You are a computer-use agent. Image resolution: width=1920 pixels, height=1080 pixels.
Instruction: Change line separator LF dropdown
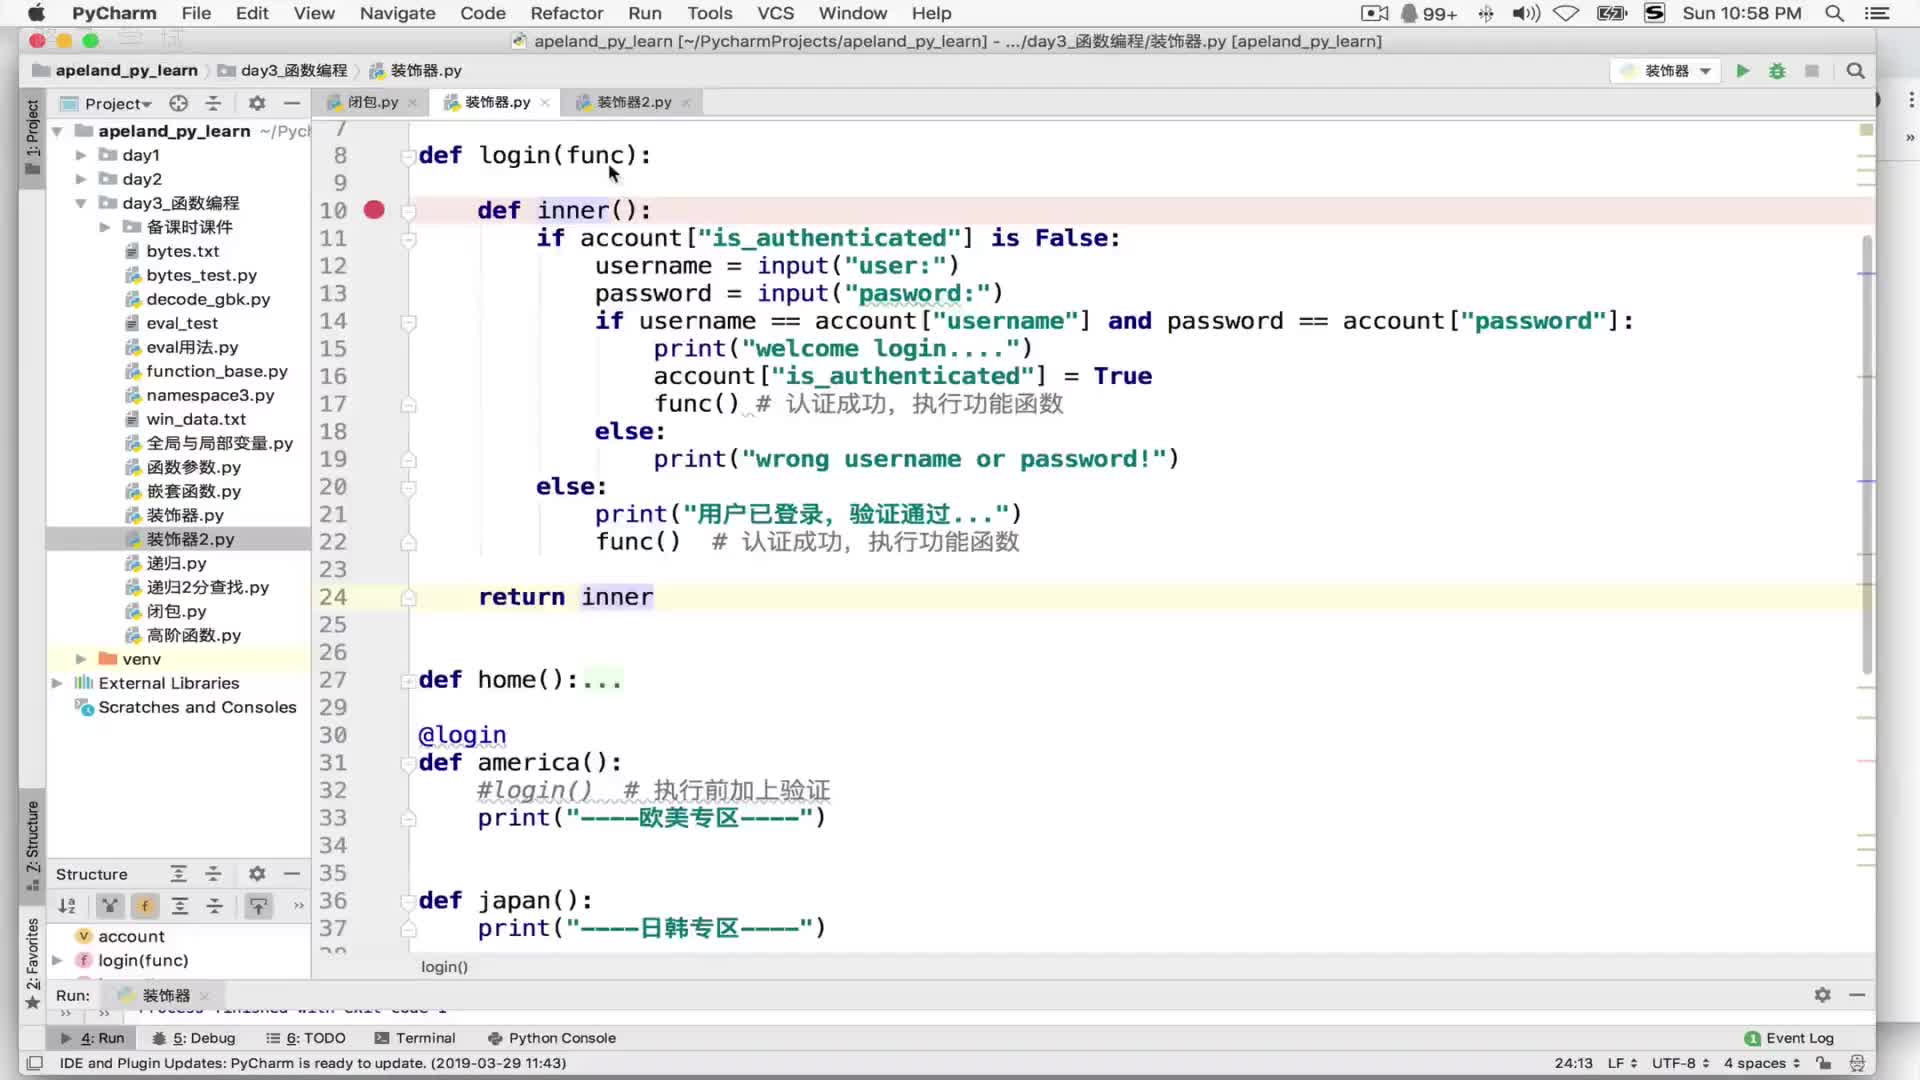coord(1623,1063)
